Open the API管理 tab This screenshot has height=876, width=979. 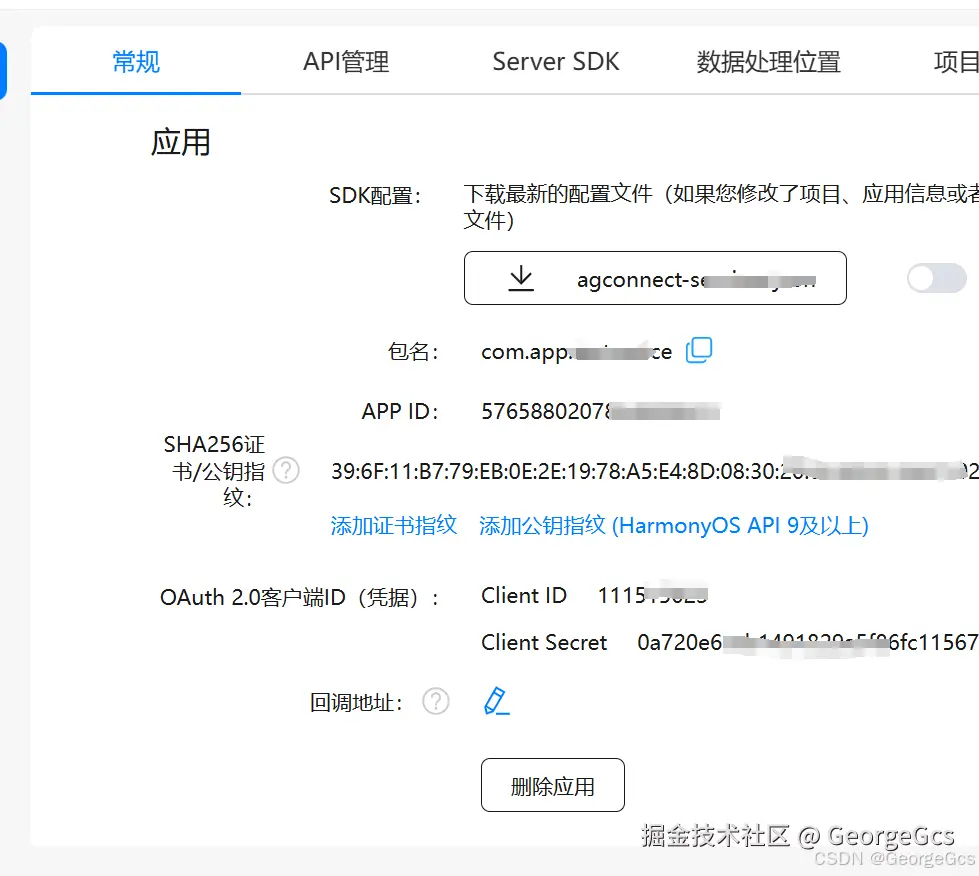point(346,62)
